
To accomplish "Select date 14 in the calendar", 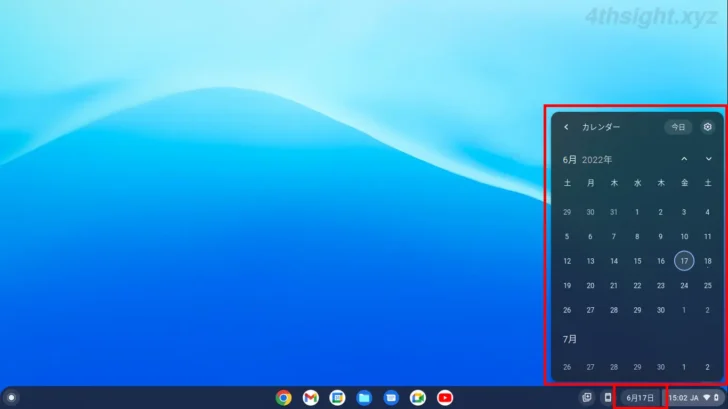I will click(614, 261).
